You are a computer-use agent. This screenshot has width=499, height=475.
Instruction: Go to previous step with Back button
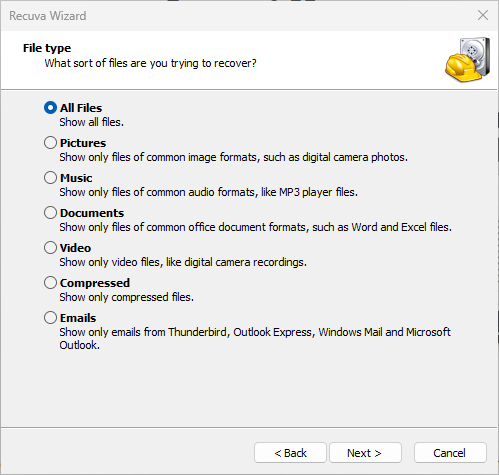tap(290, 453)
